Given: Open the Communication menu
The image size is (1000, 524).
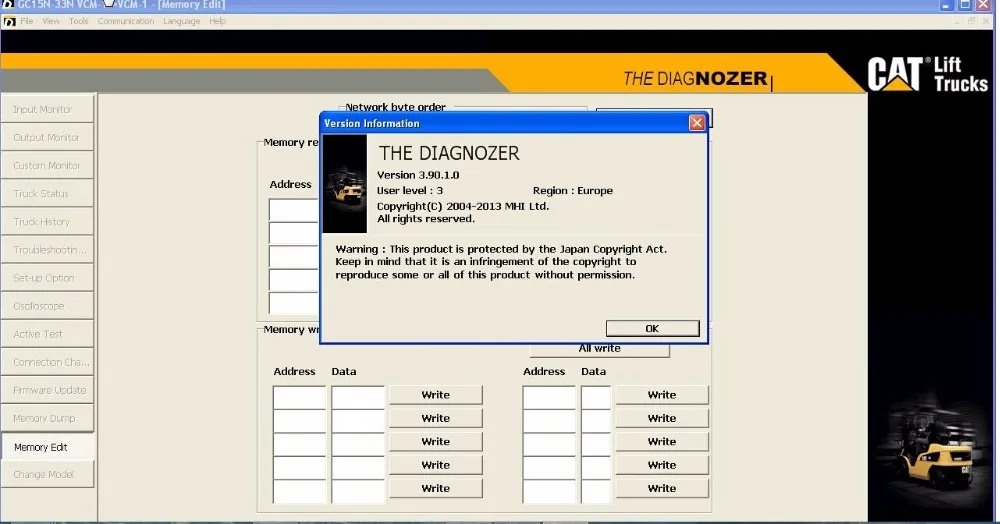Looking at the screenshot, I should [126, 21].
